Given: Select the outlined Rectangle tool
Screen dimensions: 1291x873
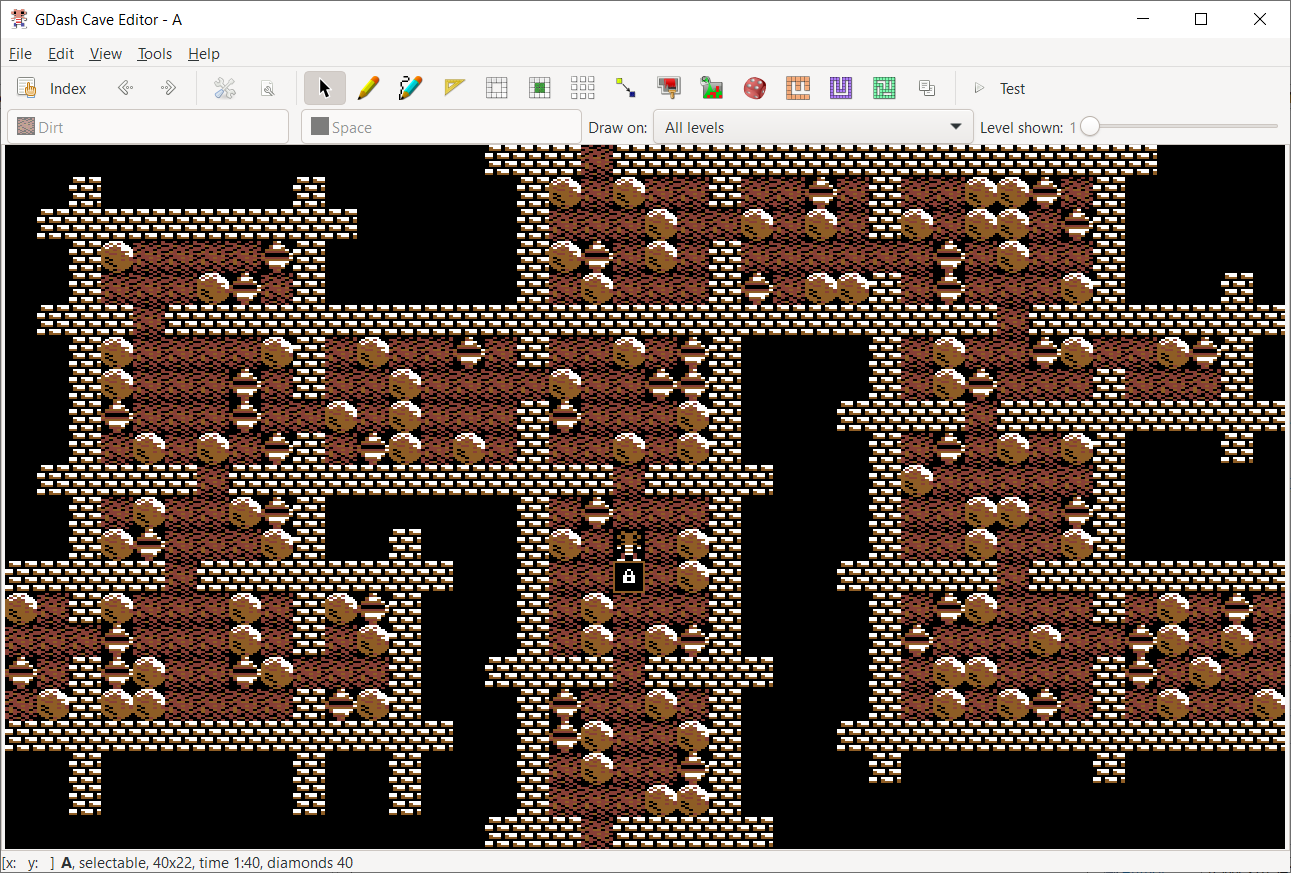Looking at the screenshot, I should pos(497,88).
